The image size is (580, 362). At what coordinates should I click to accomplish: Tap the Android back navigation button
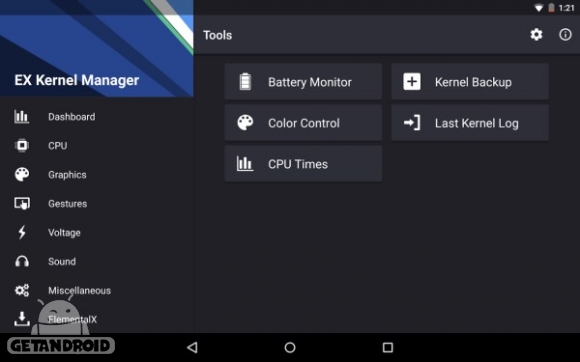(x=192, y=347)
